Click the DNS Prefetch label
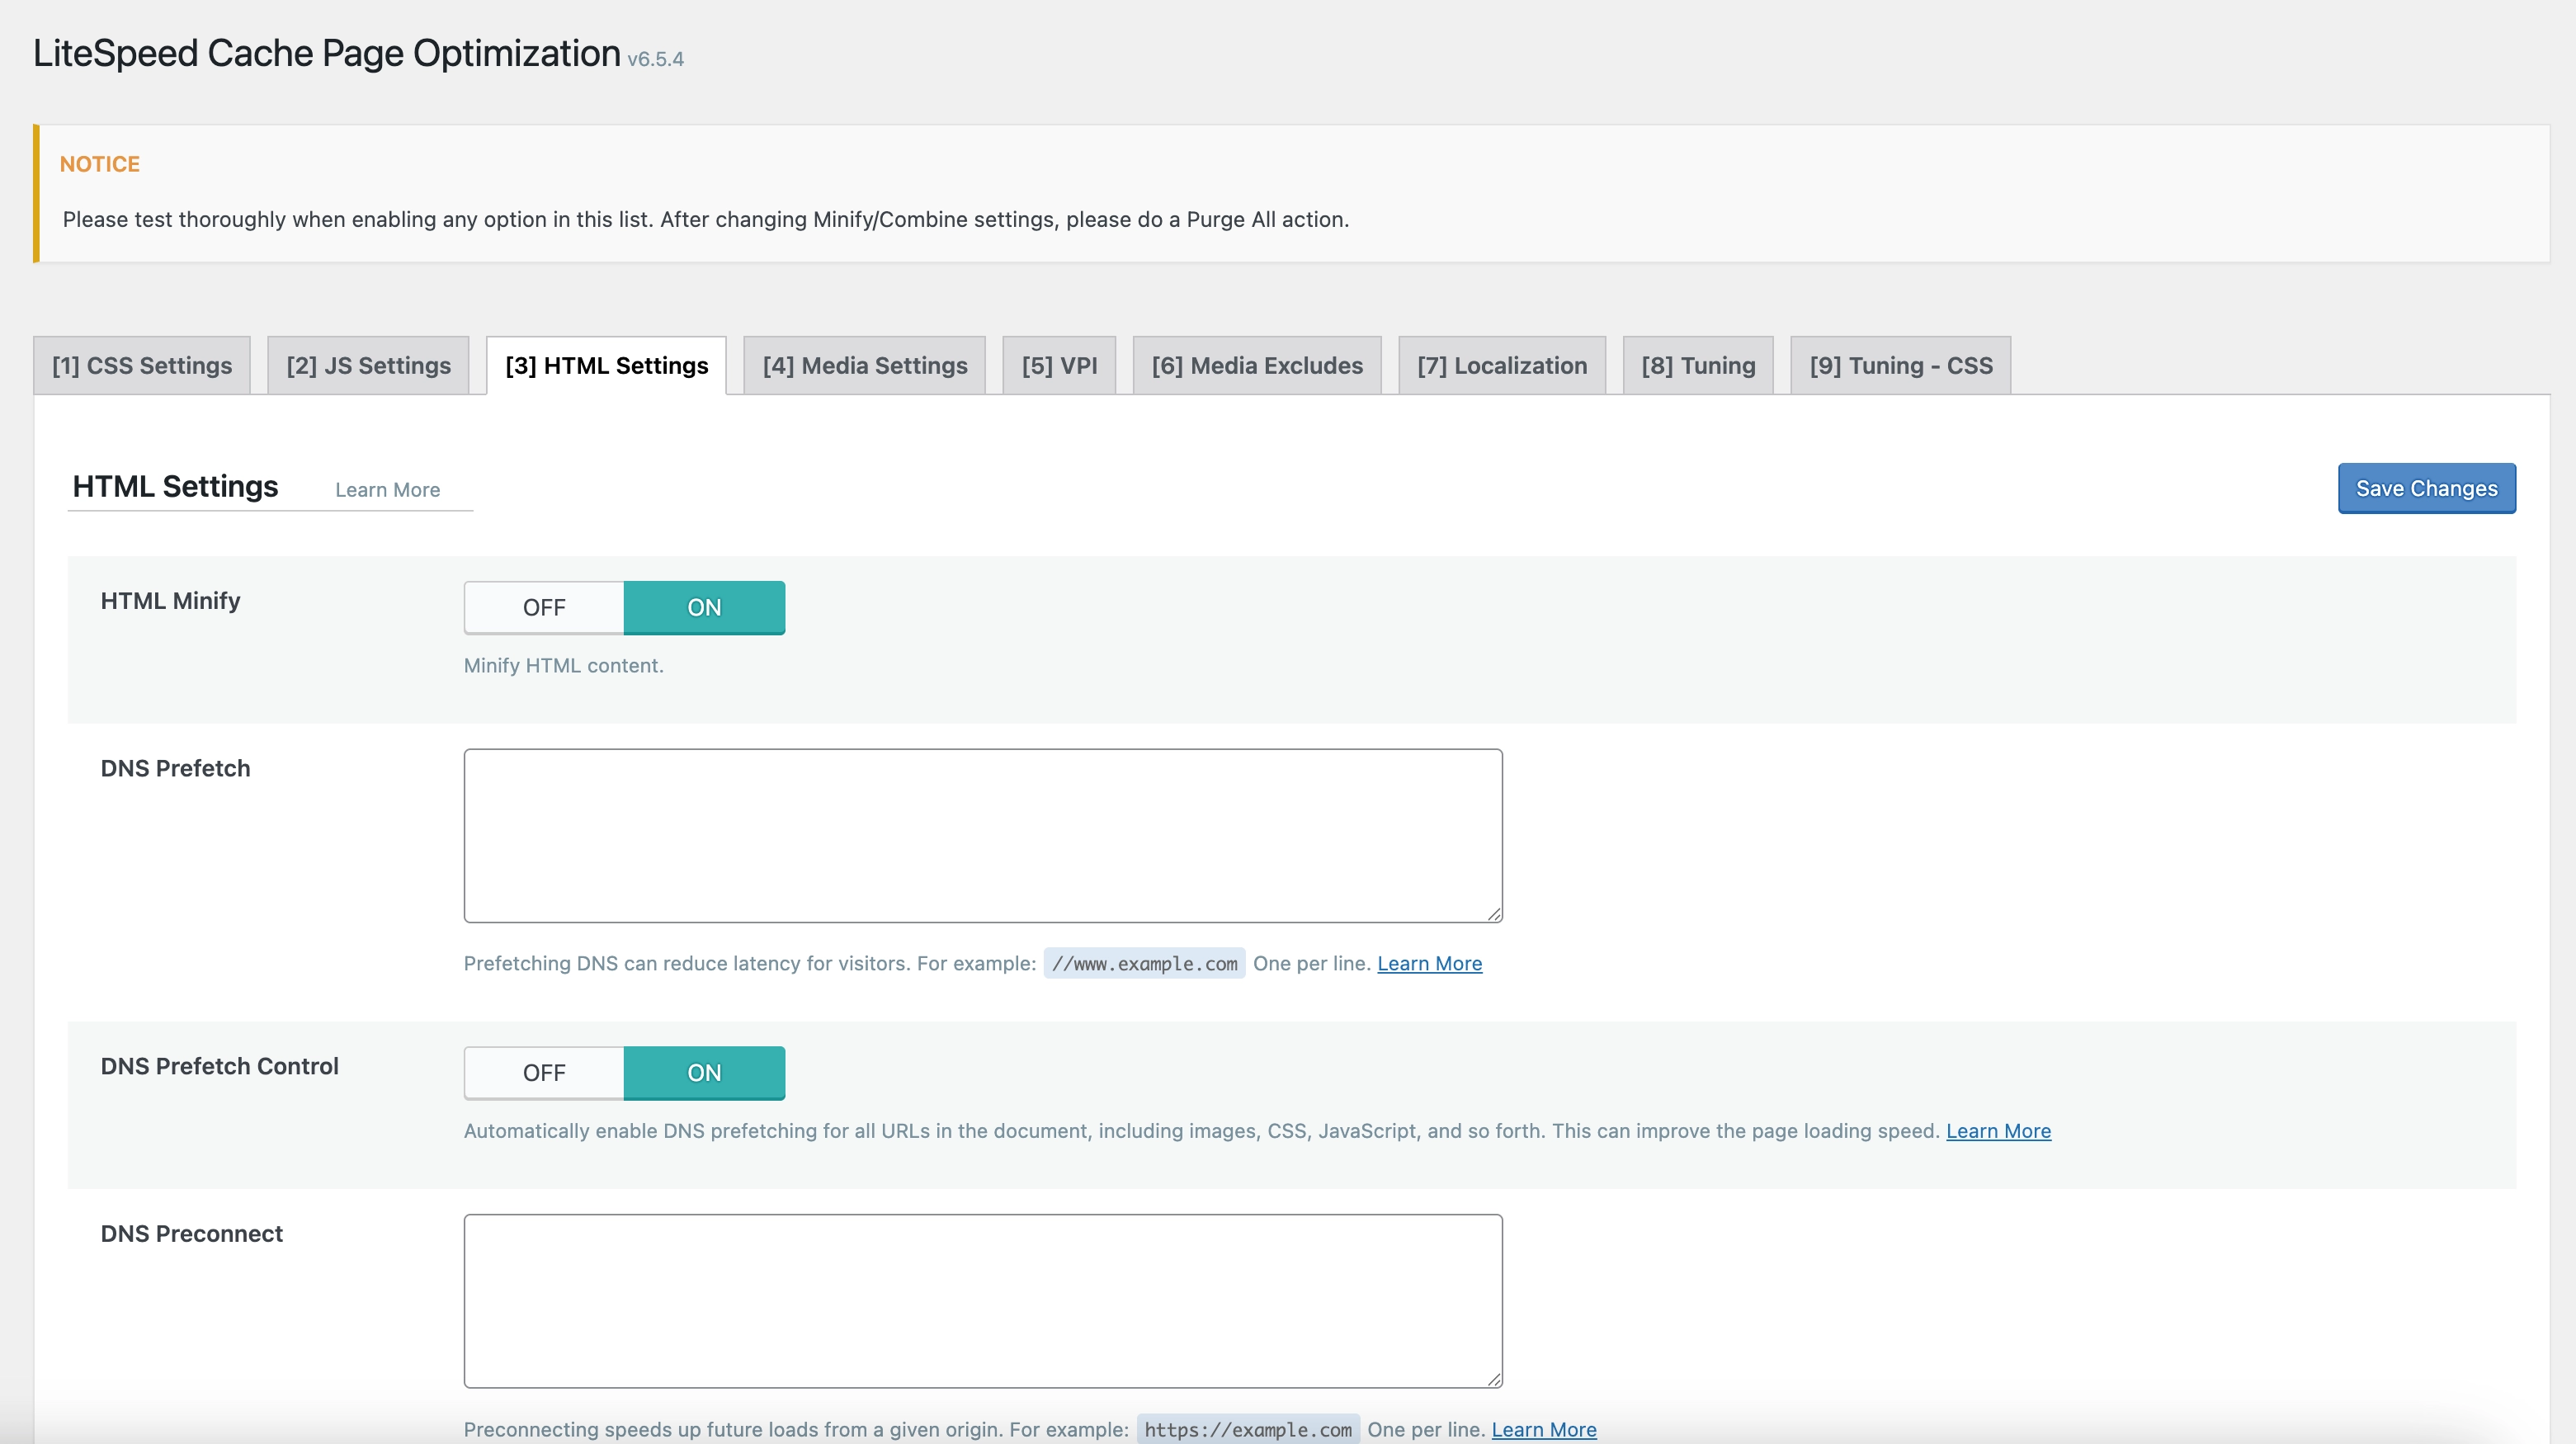The height and width of the screenshot is (1444, 2576). pos(175,768)
